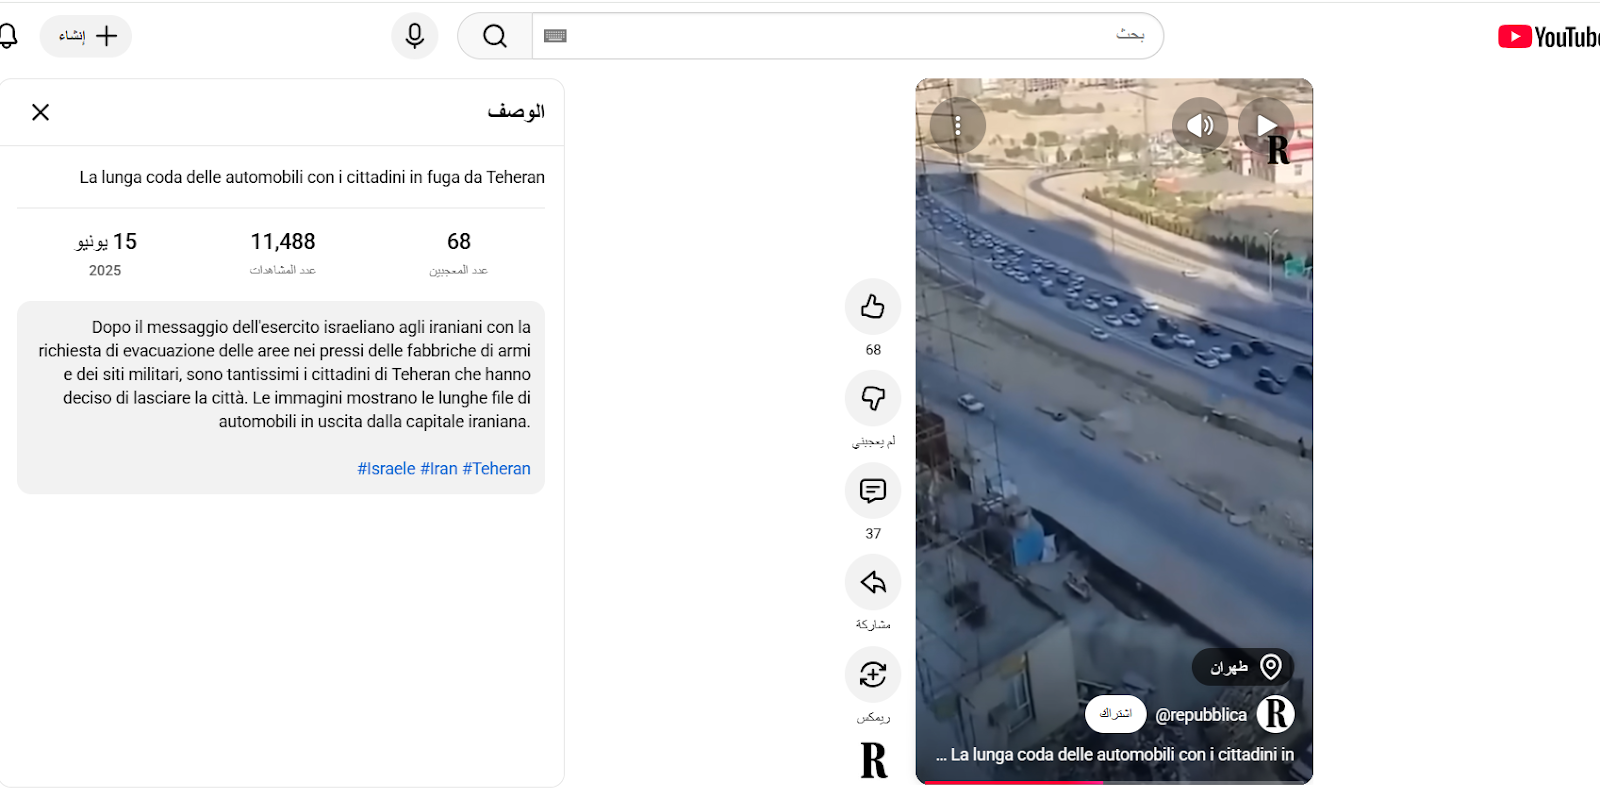Open the #Israele hashtag link
The width and height of the screenshot is (1600, 799).
pos(386,469)
